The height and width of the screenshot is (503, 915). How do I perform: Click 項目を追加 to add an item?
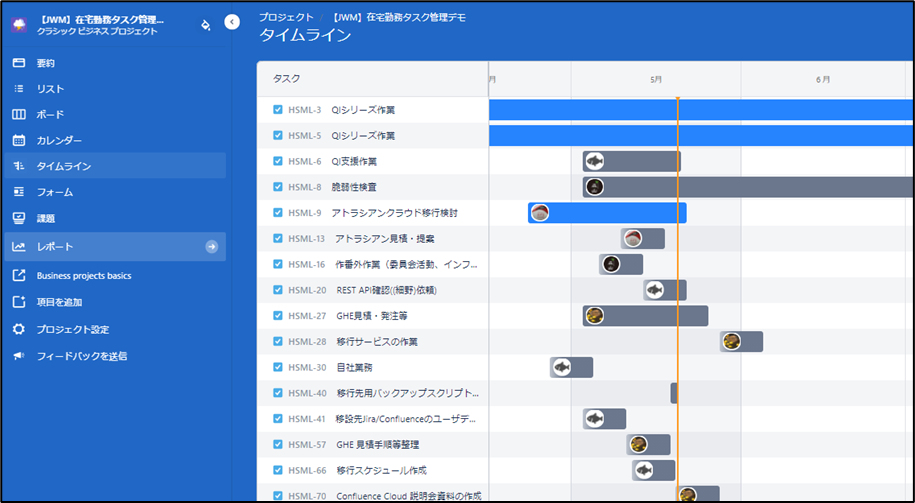[59, 302]
